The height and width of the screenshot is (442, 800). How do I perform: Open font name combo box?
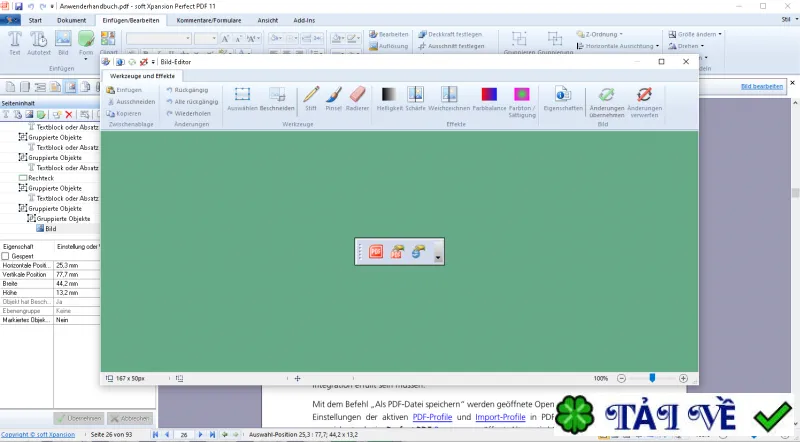coord(159,39)
